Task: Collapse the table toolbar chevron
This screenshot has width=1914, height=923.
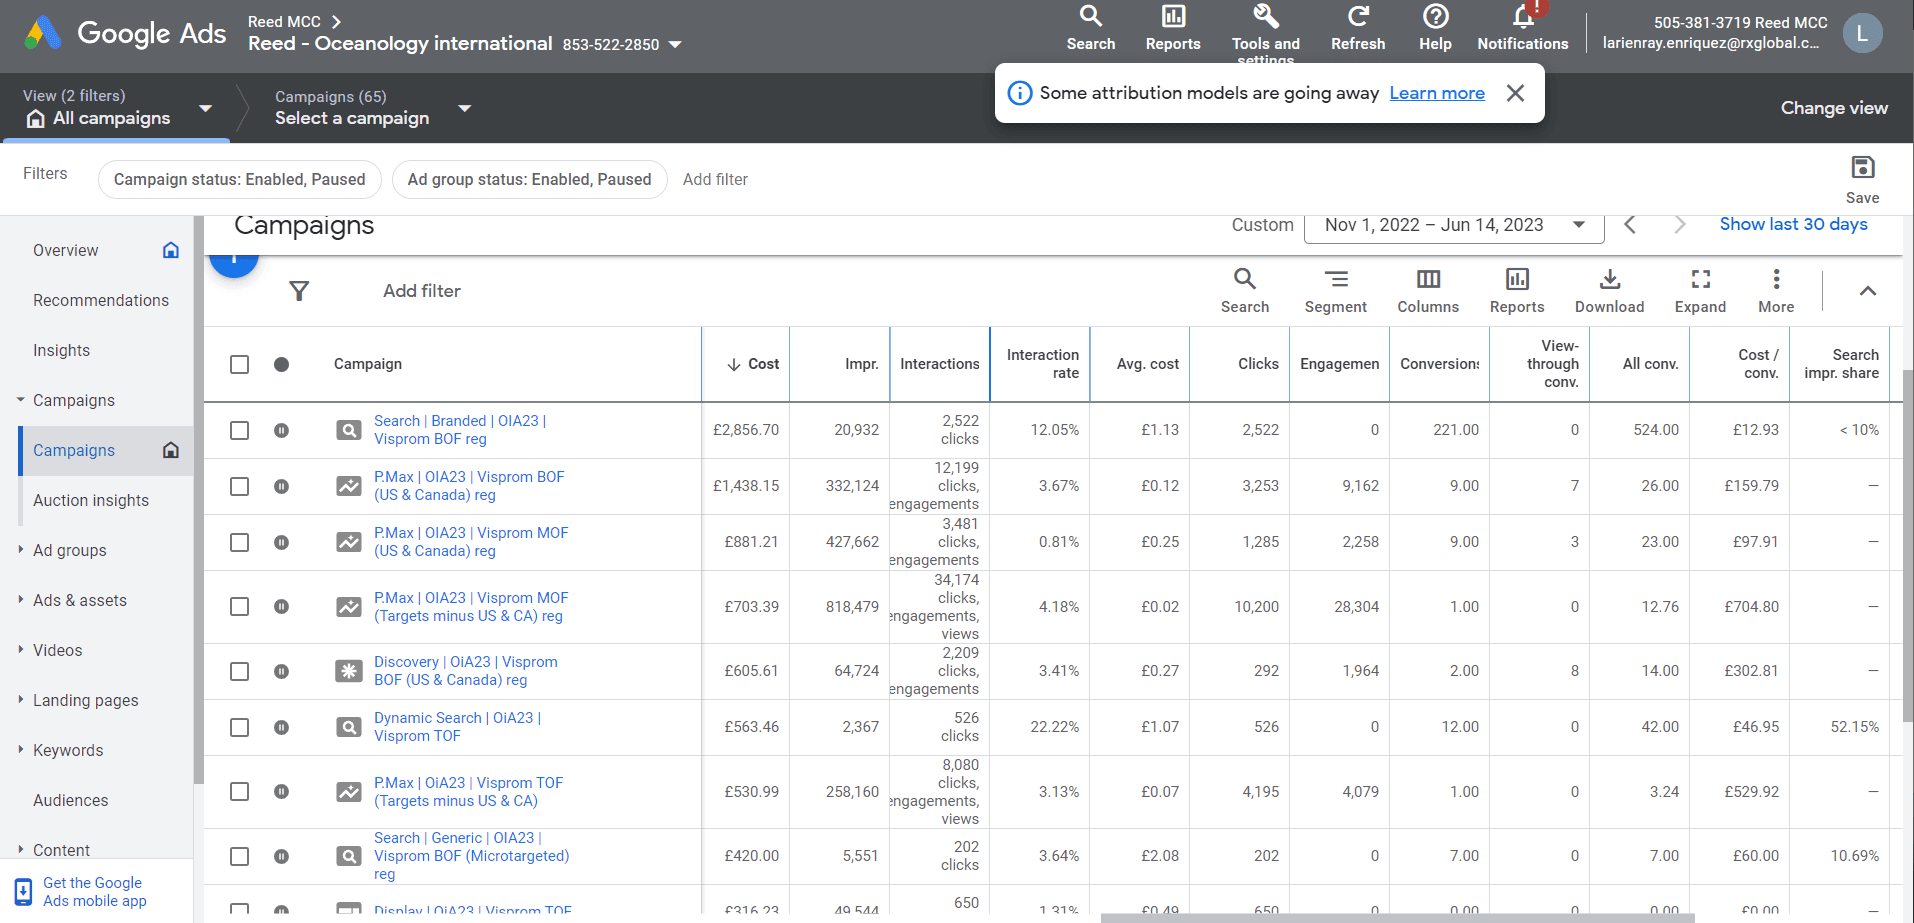Action: coord(1867,291)
